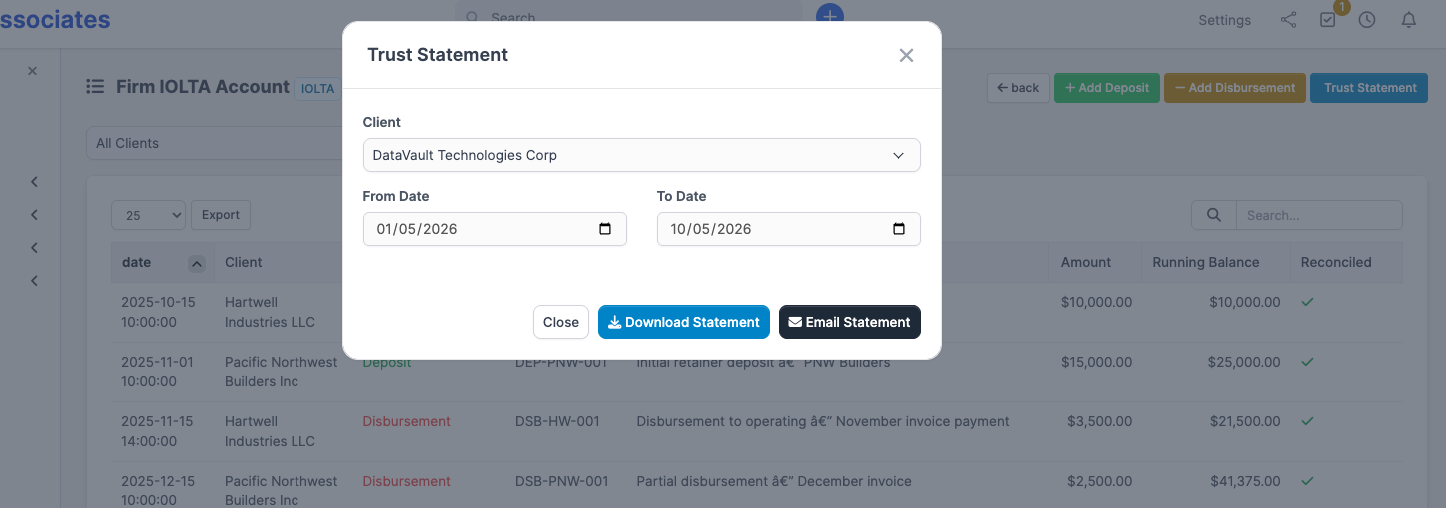Open the Settings menu item
Viewport: 1446px width, 508px height.
coord(1224,20)
